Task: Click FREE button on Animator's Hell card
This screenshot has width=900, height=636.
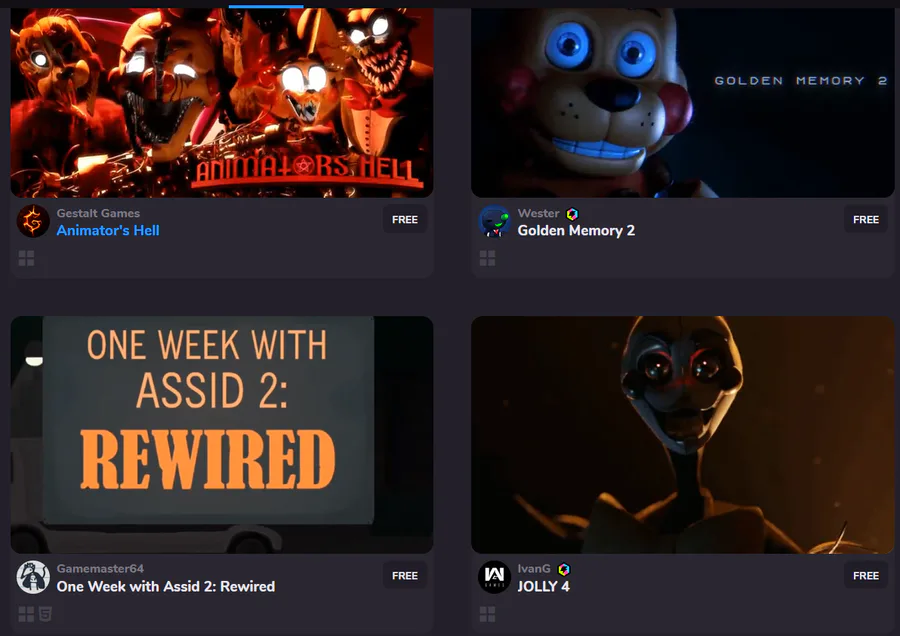Action: coord(405,219)
